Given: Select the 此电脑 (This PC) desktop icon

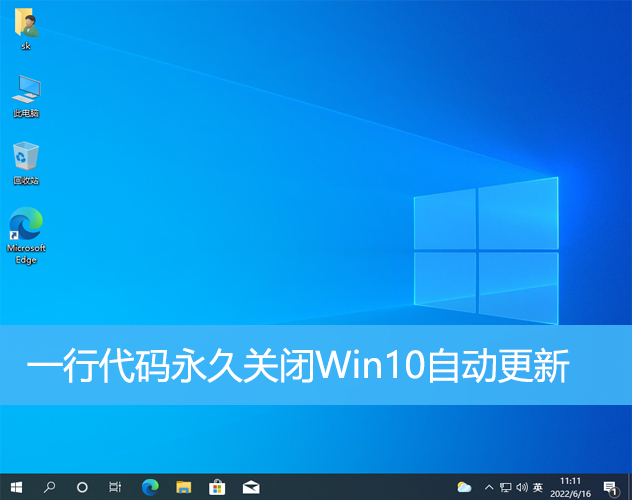Looking at the screenshot, I should (26, 94).
